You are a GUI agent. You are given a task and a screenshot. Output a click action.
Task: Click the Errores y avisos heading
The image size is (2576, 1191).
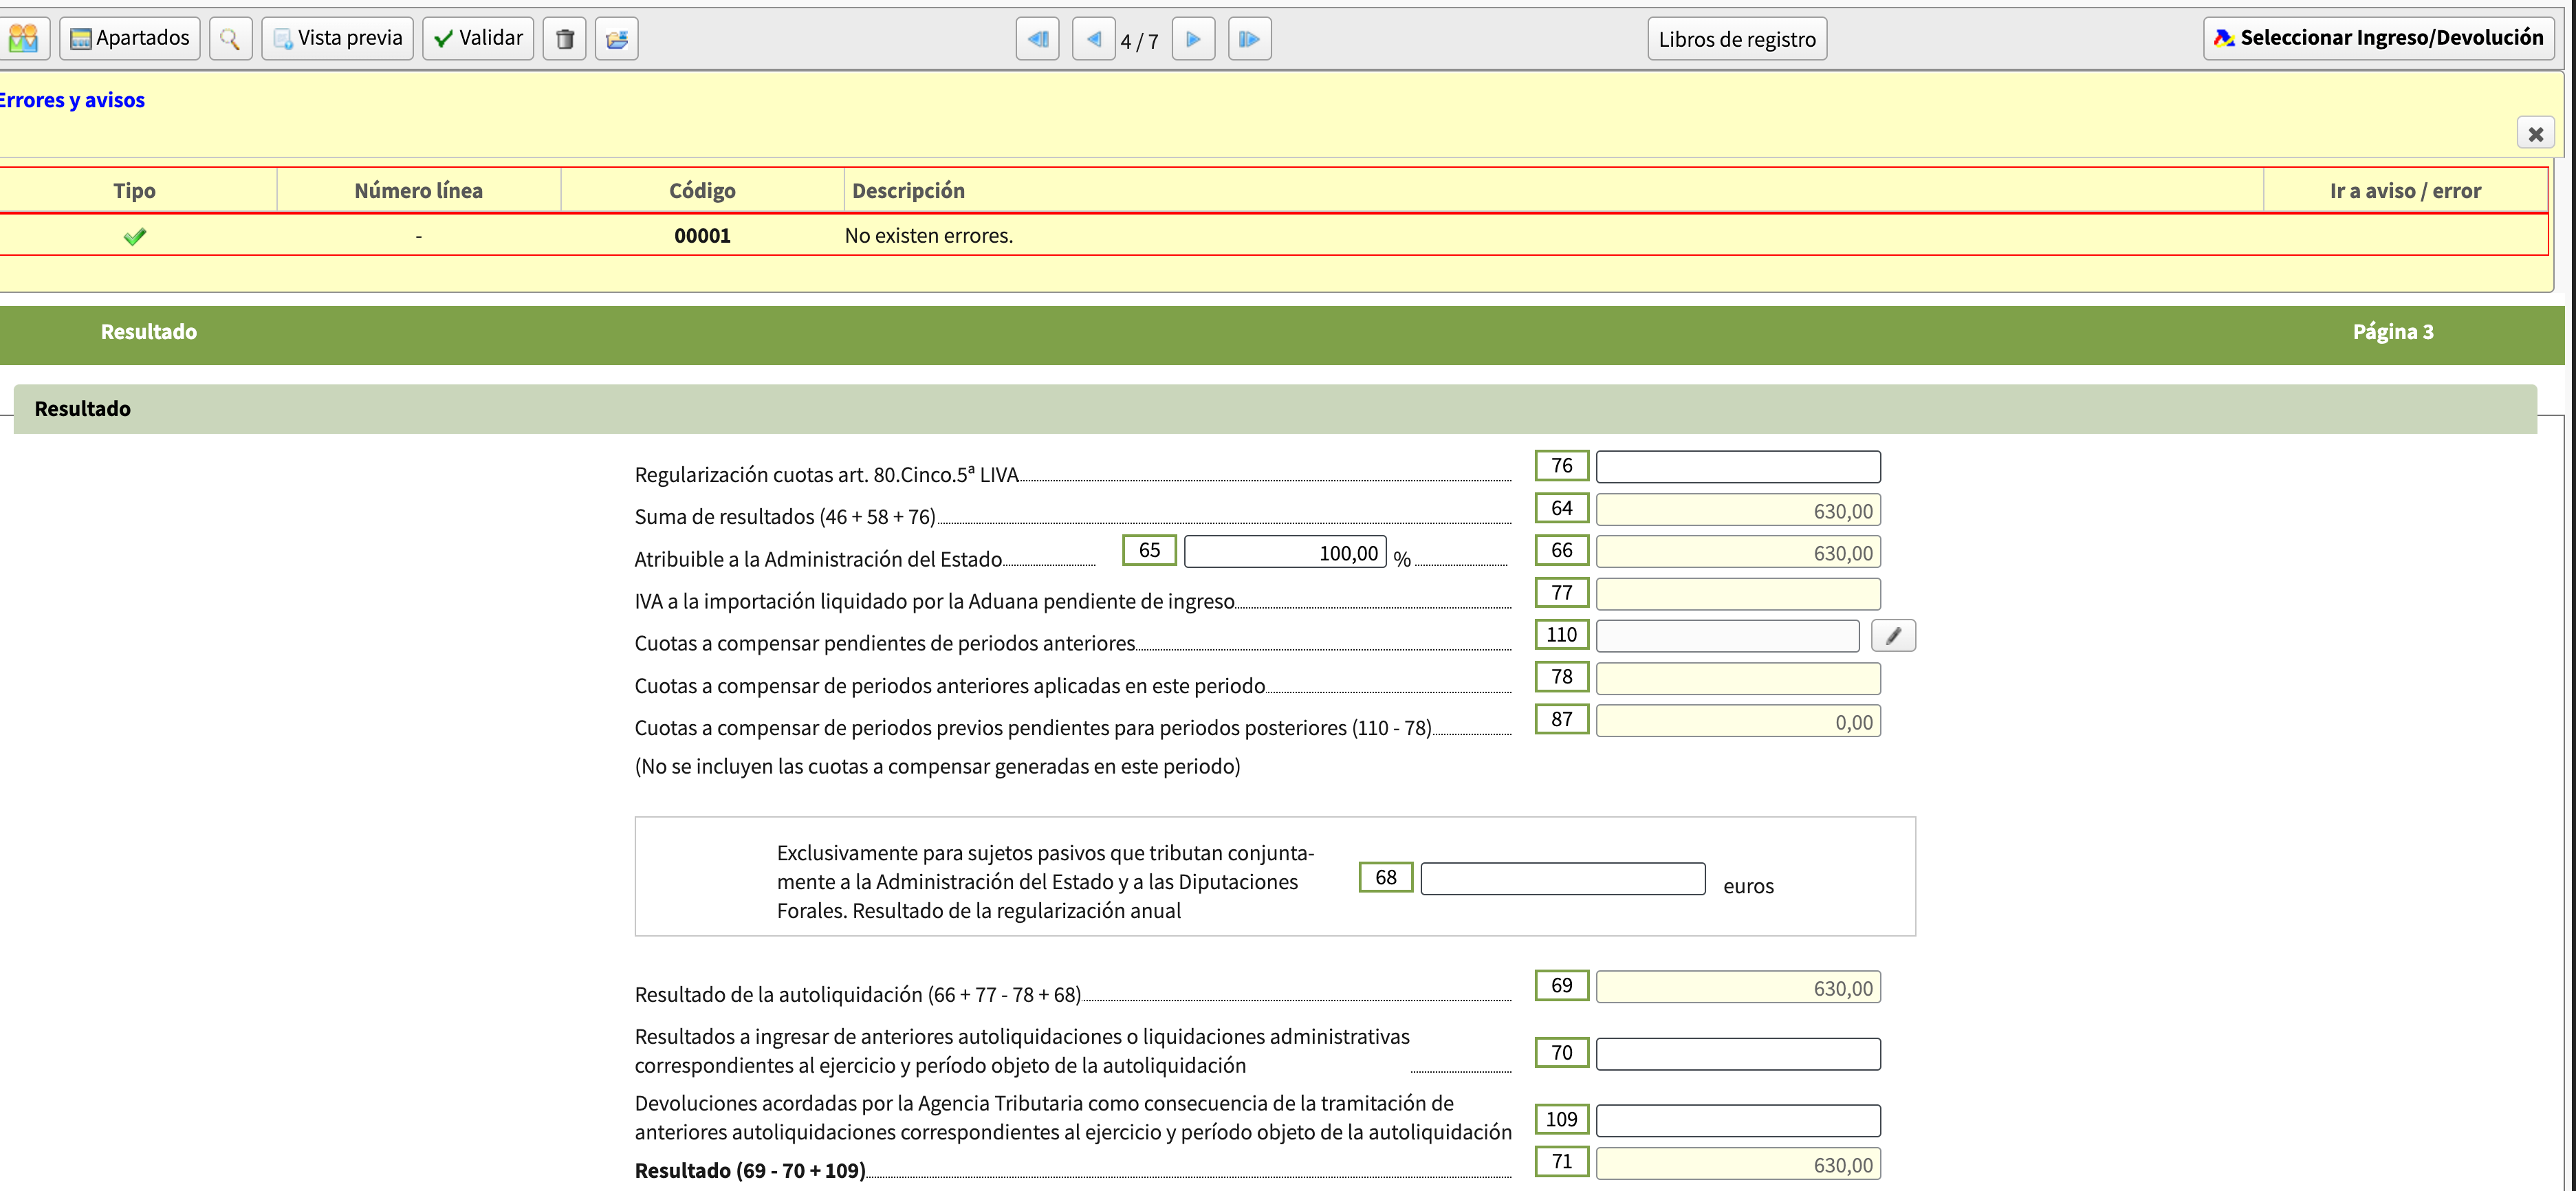(x=72, y=100)
